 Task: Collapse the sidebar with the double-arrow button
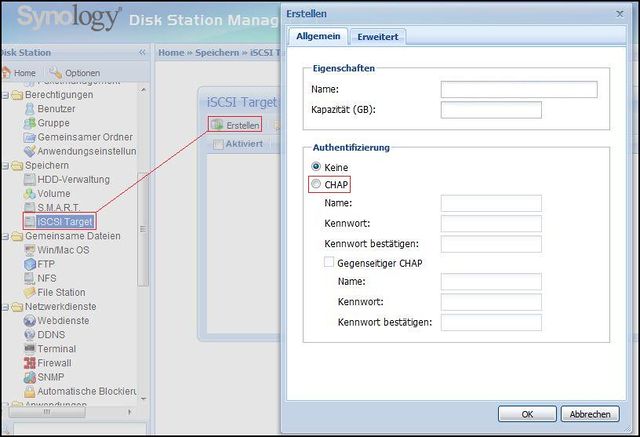(x=142, y=52)
